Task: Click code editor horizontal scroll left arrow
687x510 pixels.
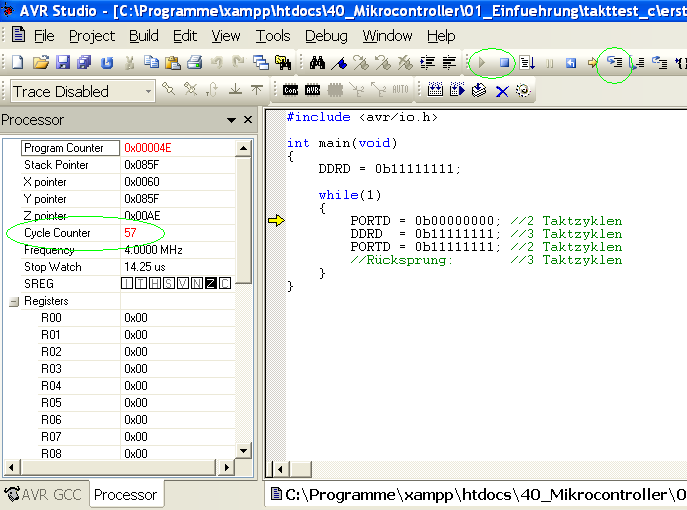Action: click(x=280, y=470)
